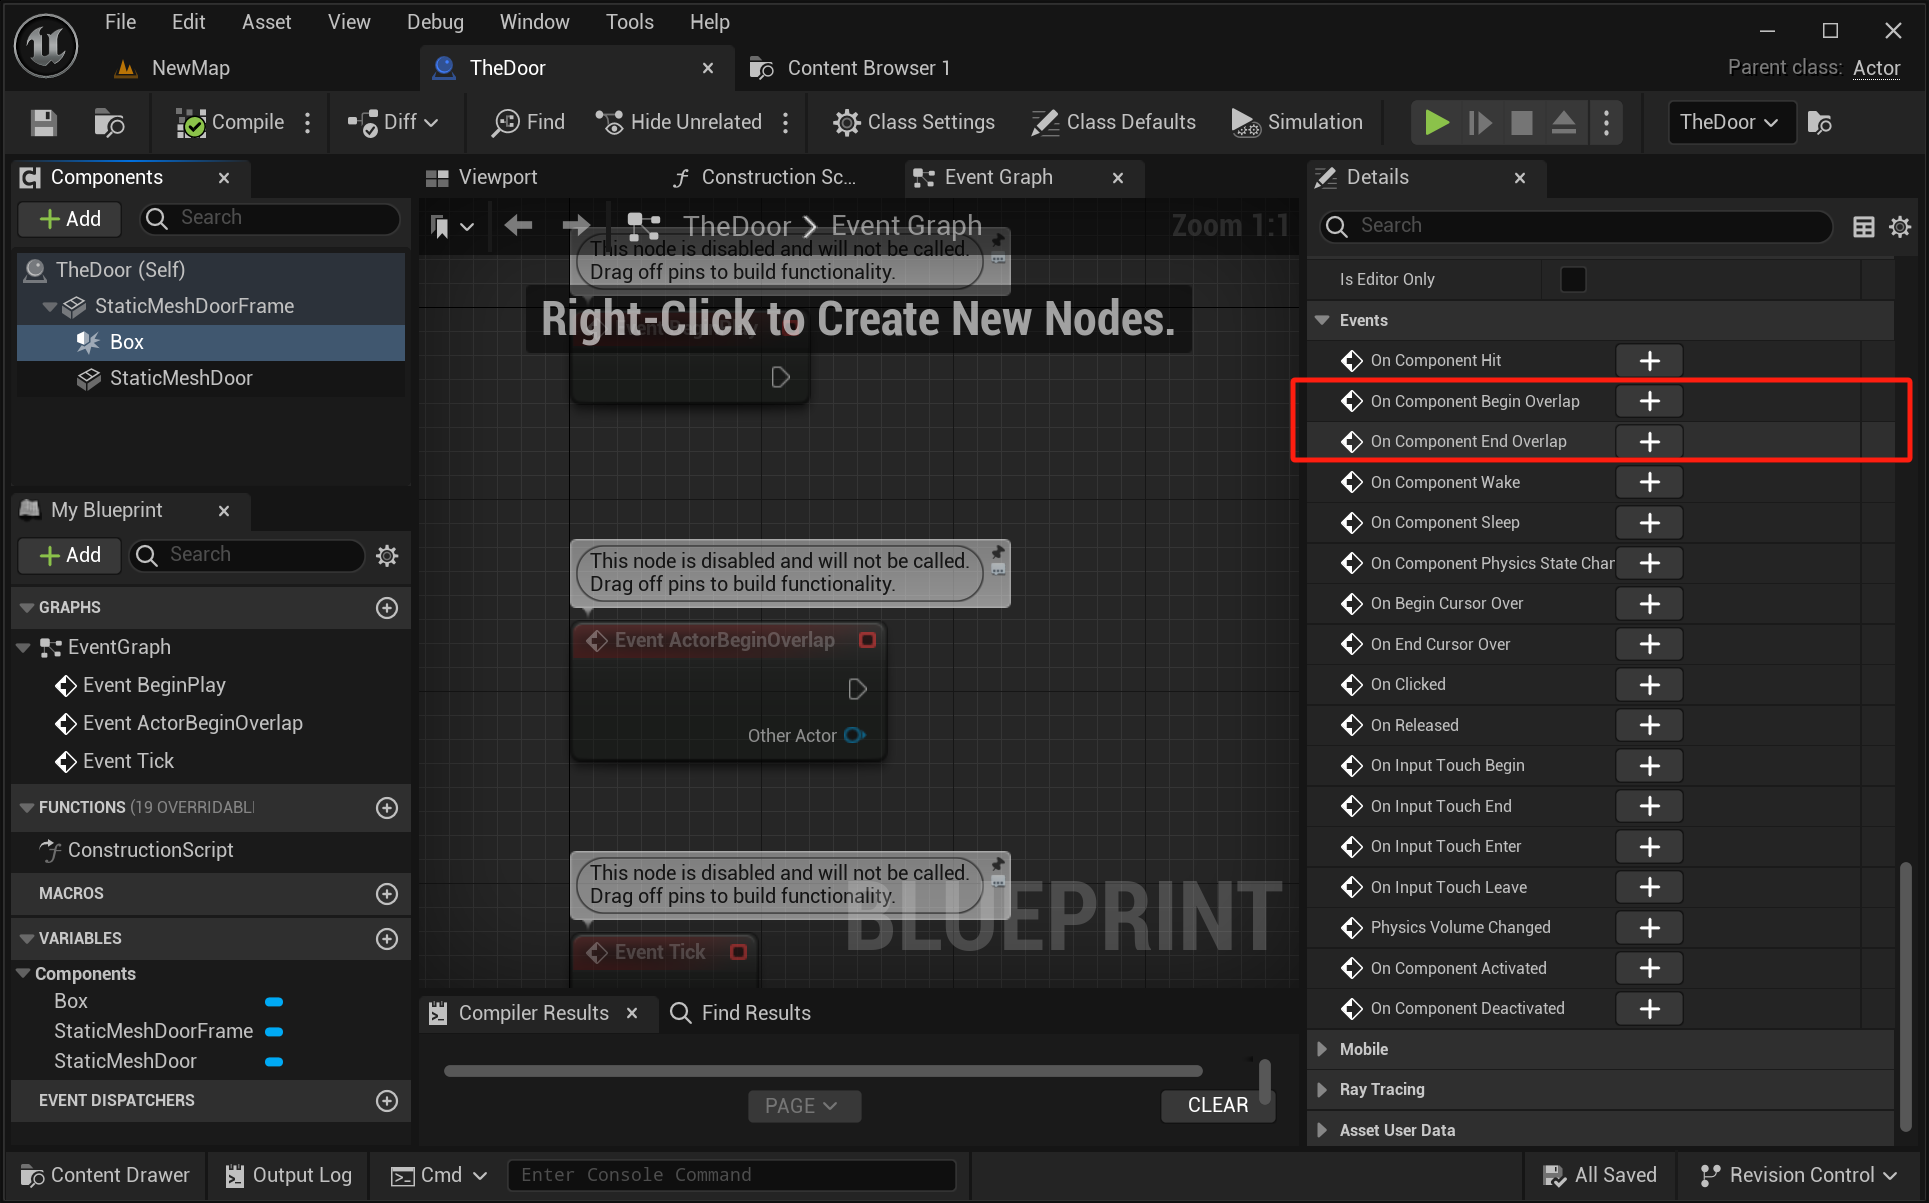Open the Tools menu
Image resolution: width=1929 pixels, height=1203 pixels.
click(x=630, y=22)
